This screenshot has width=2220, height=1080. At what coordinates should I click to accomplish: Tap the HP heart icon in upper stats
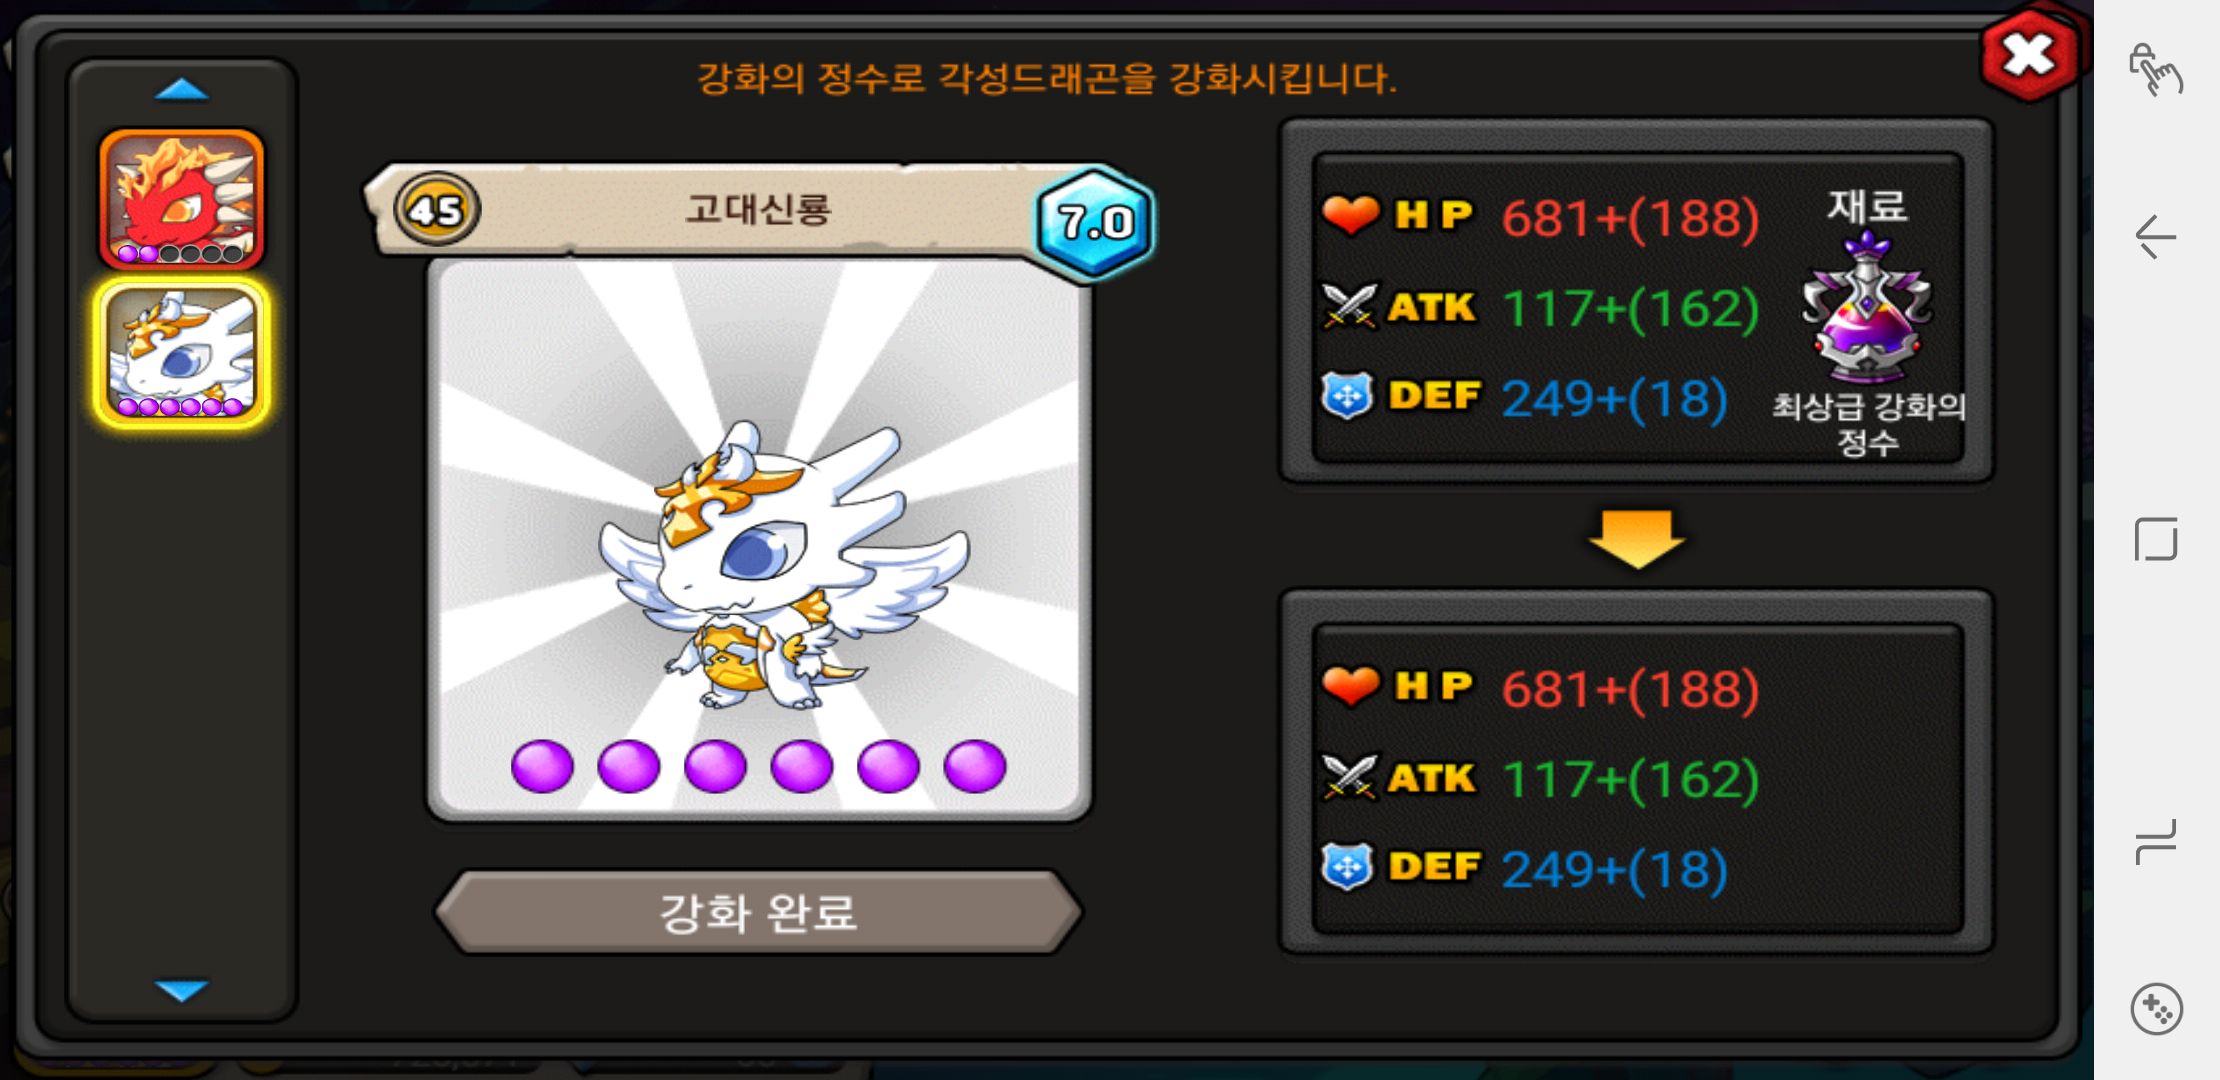pyautogui.click(x=1350, y=215)
